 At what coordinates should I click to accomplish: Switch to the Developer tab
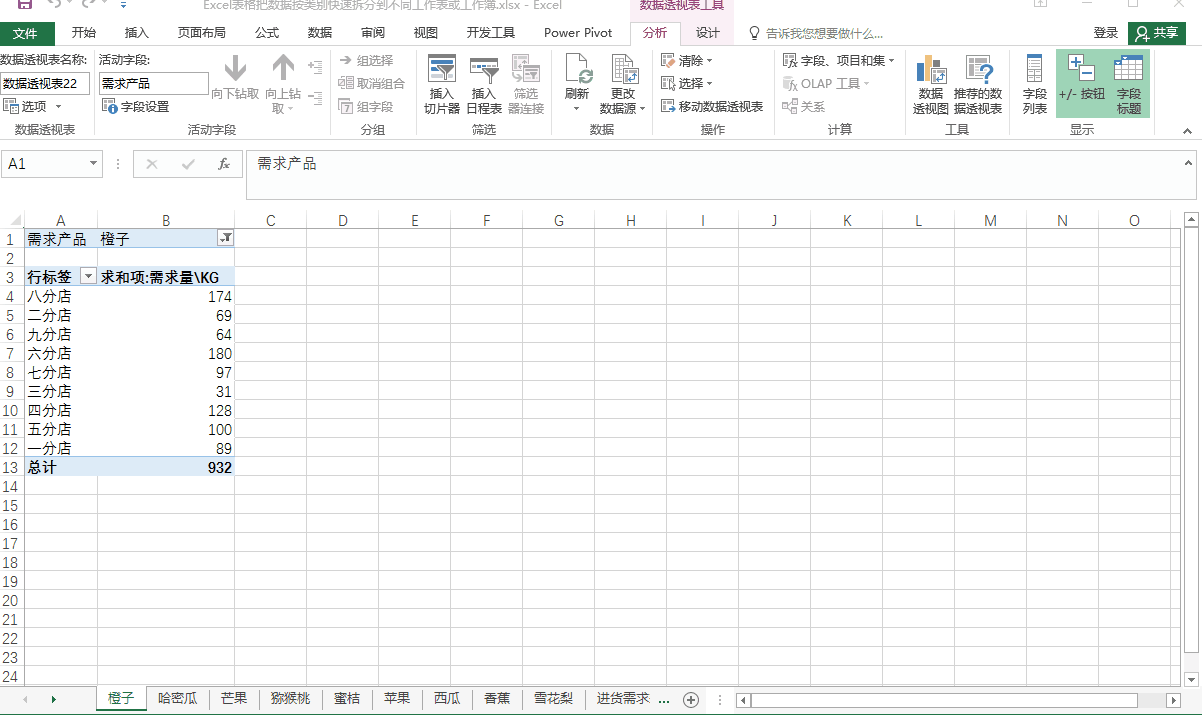(491, 33)
